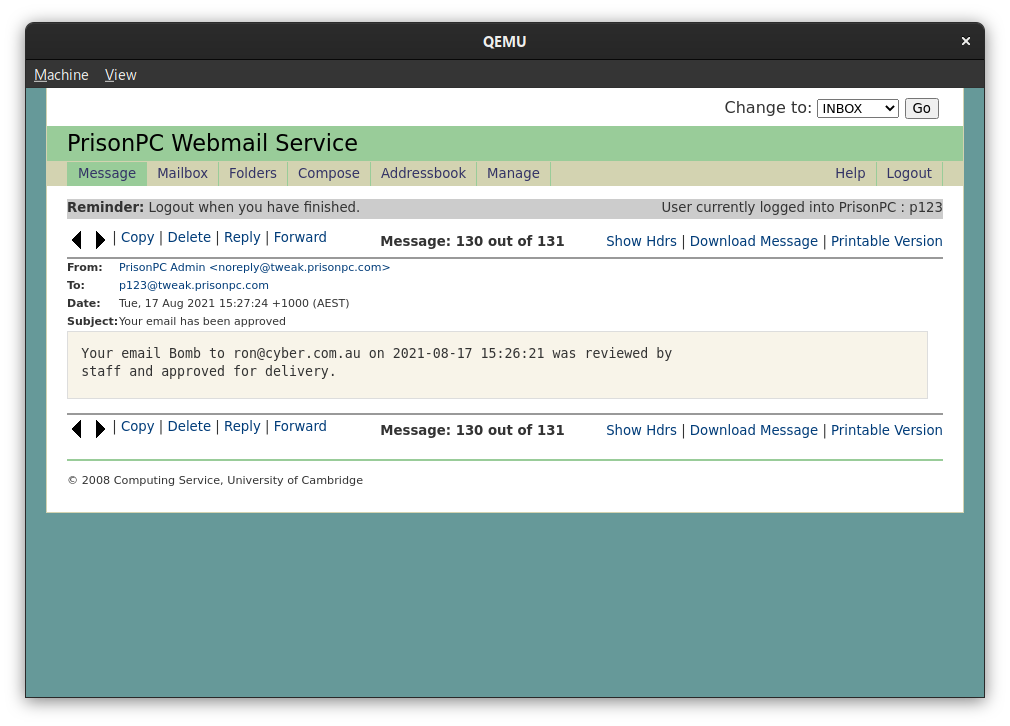This screenshot has height=726, width=1010.
Task: Click Logout in the navigation bar
Action: [x=909, y=173]
